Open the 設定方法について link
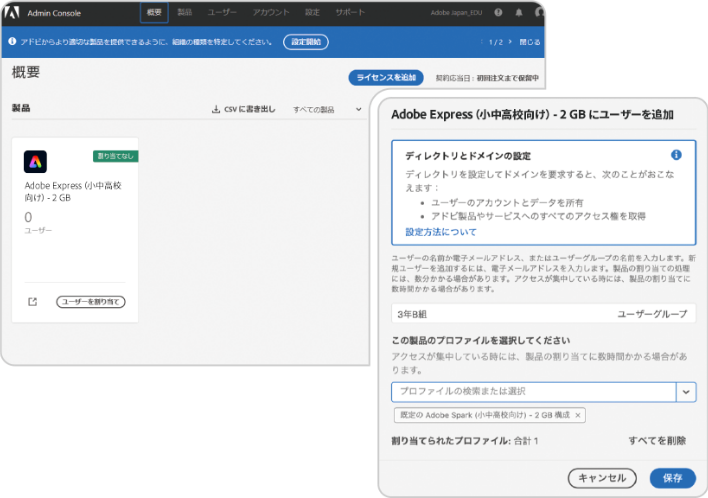 click(x=441, y=232)
